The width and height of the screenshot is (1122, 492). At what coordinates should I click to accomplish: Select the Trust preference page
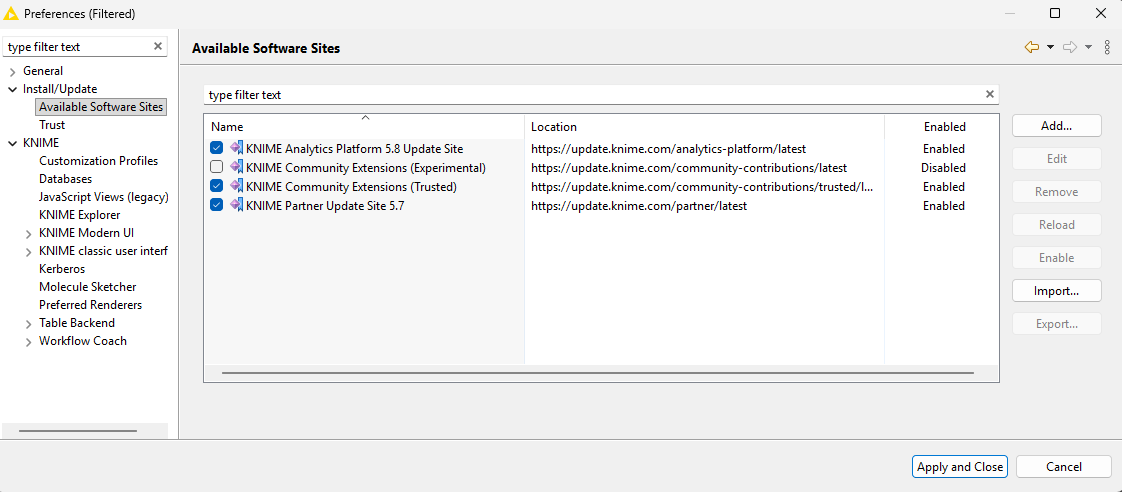[52, 125]
